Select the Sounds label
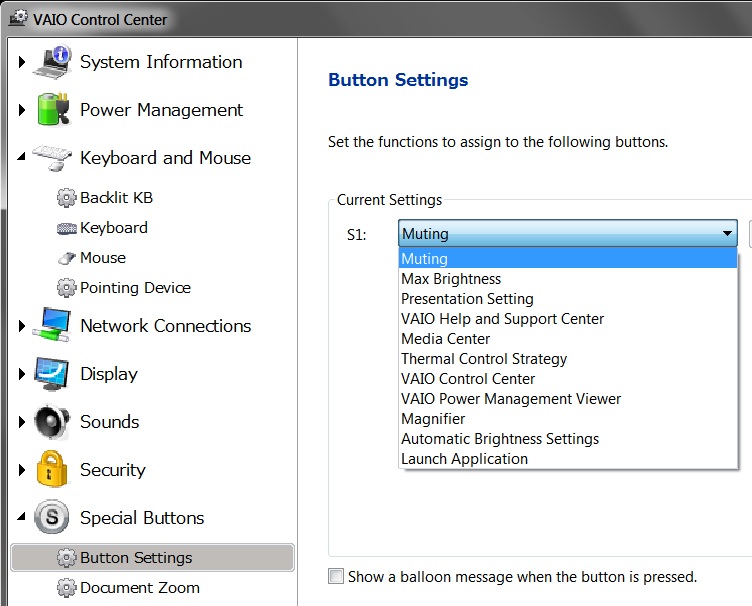The width and height of the screenshot is (752, 606). [x=110, y=422]
